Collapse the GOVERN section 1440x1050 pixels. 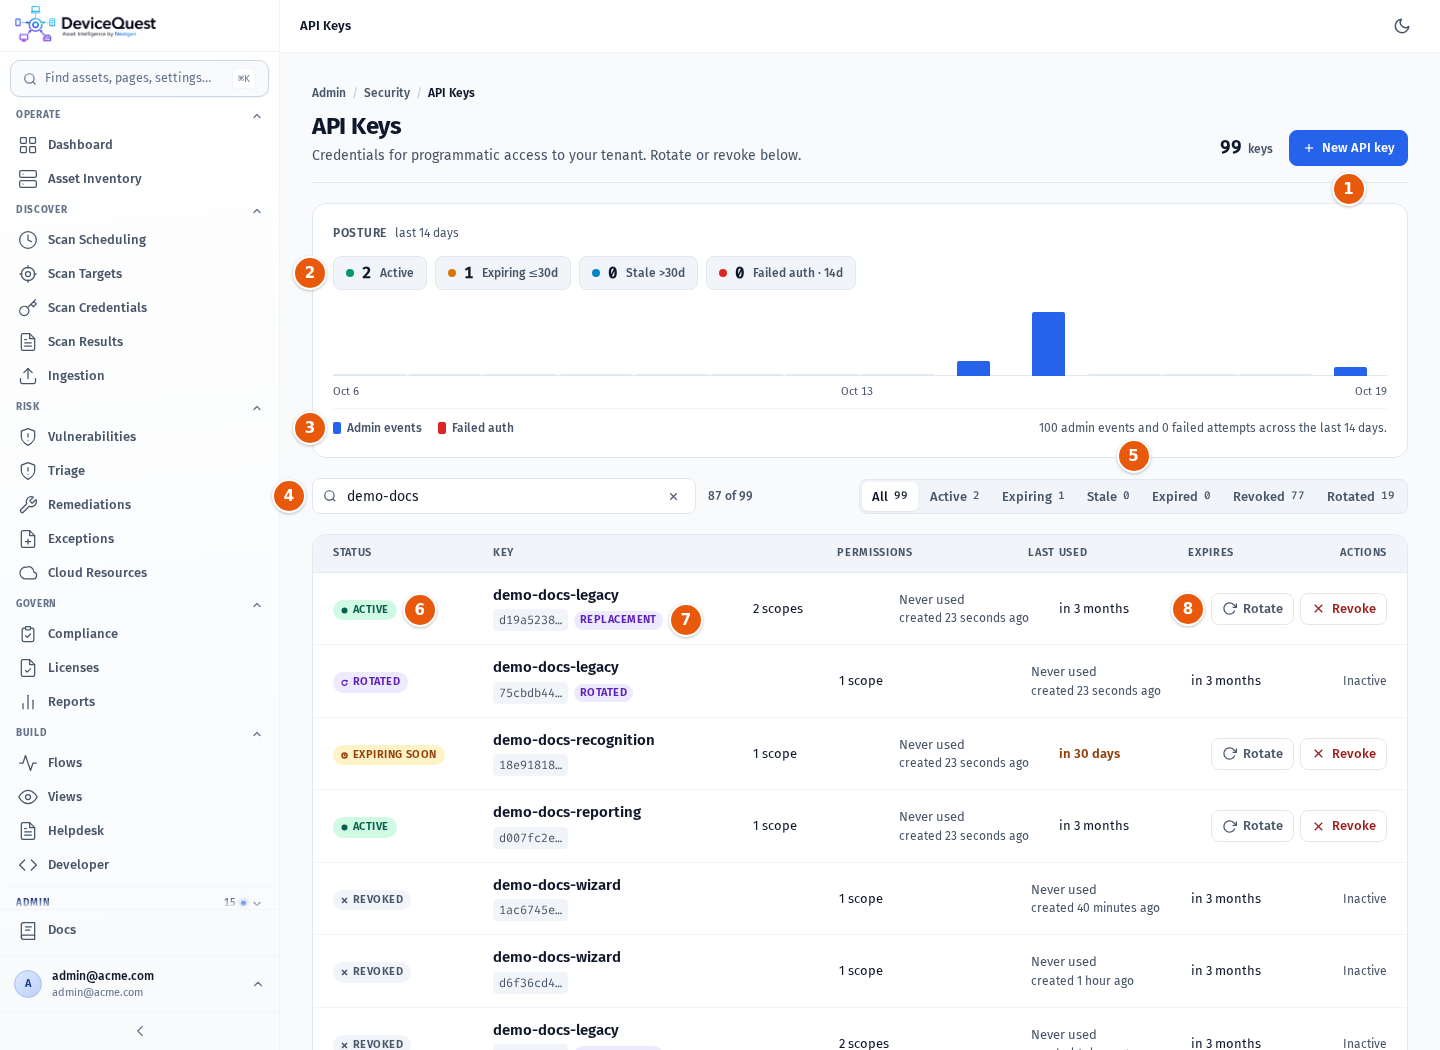point(257,605)
